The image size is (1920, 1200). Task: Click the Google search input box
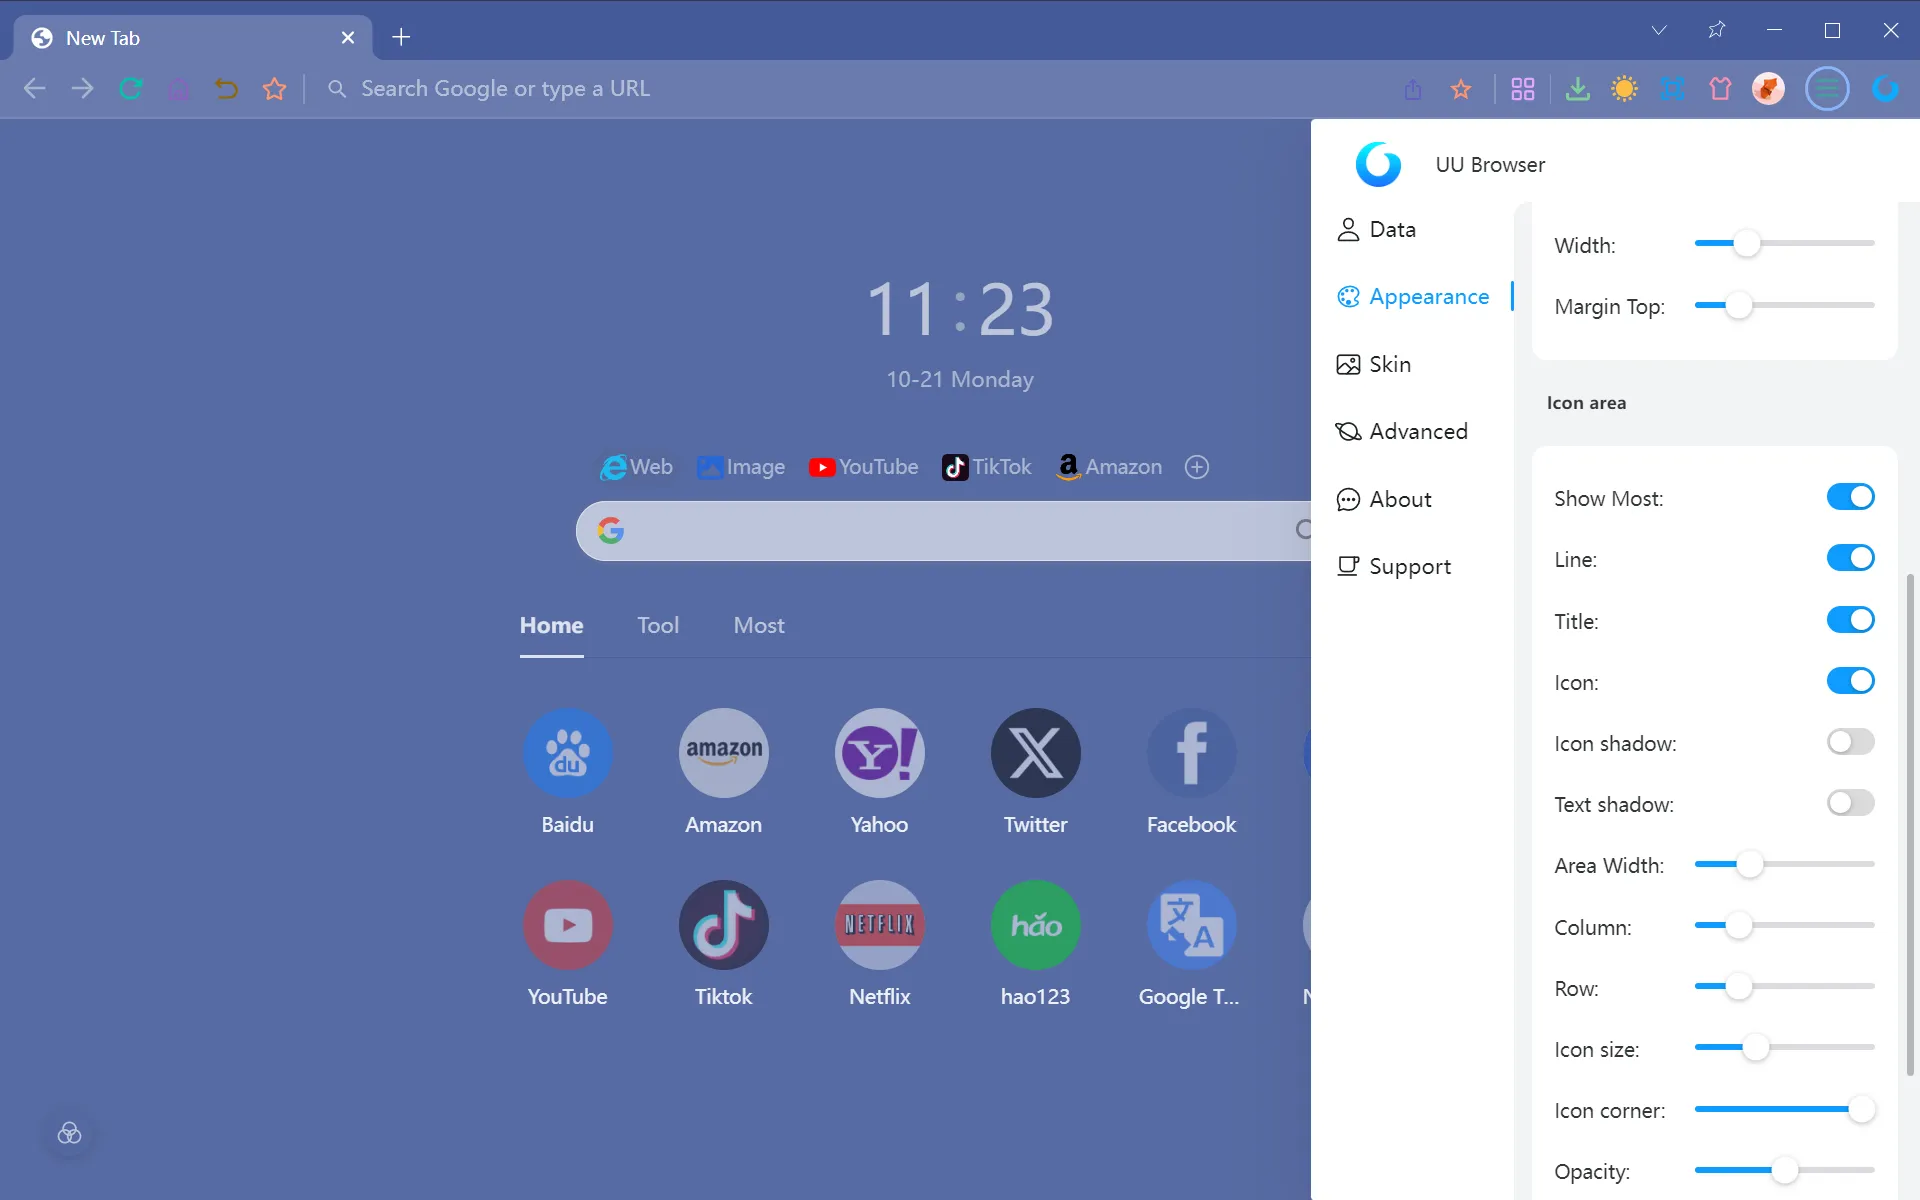(943, 530)
